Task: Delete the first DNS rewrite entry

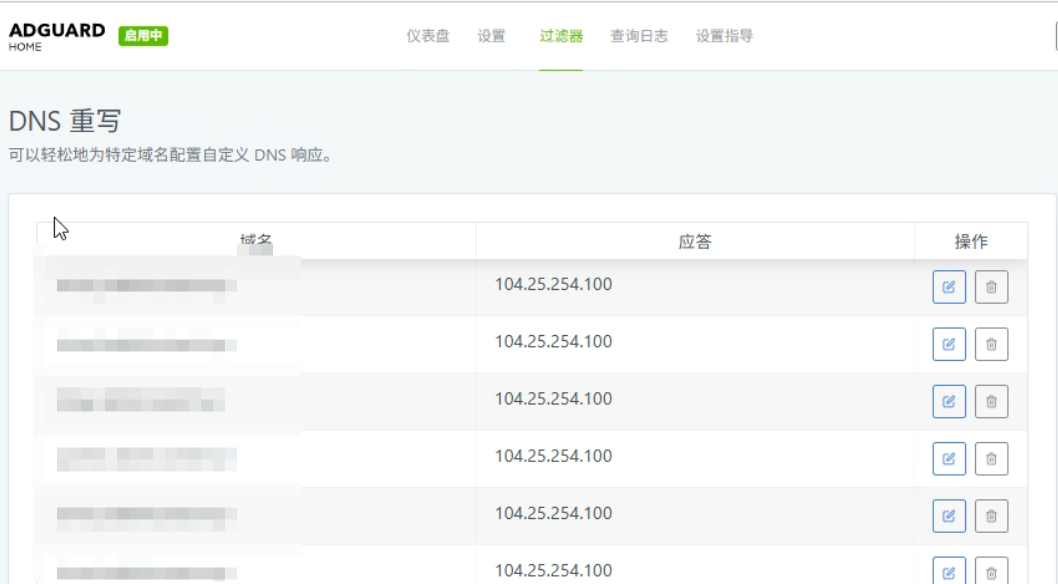Action: coord(990,287)
